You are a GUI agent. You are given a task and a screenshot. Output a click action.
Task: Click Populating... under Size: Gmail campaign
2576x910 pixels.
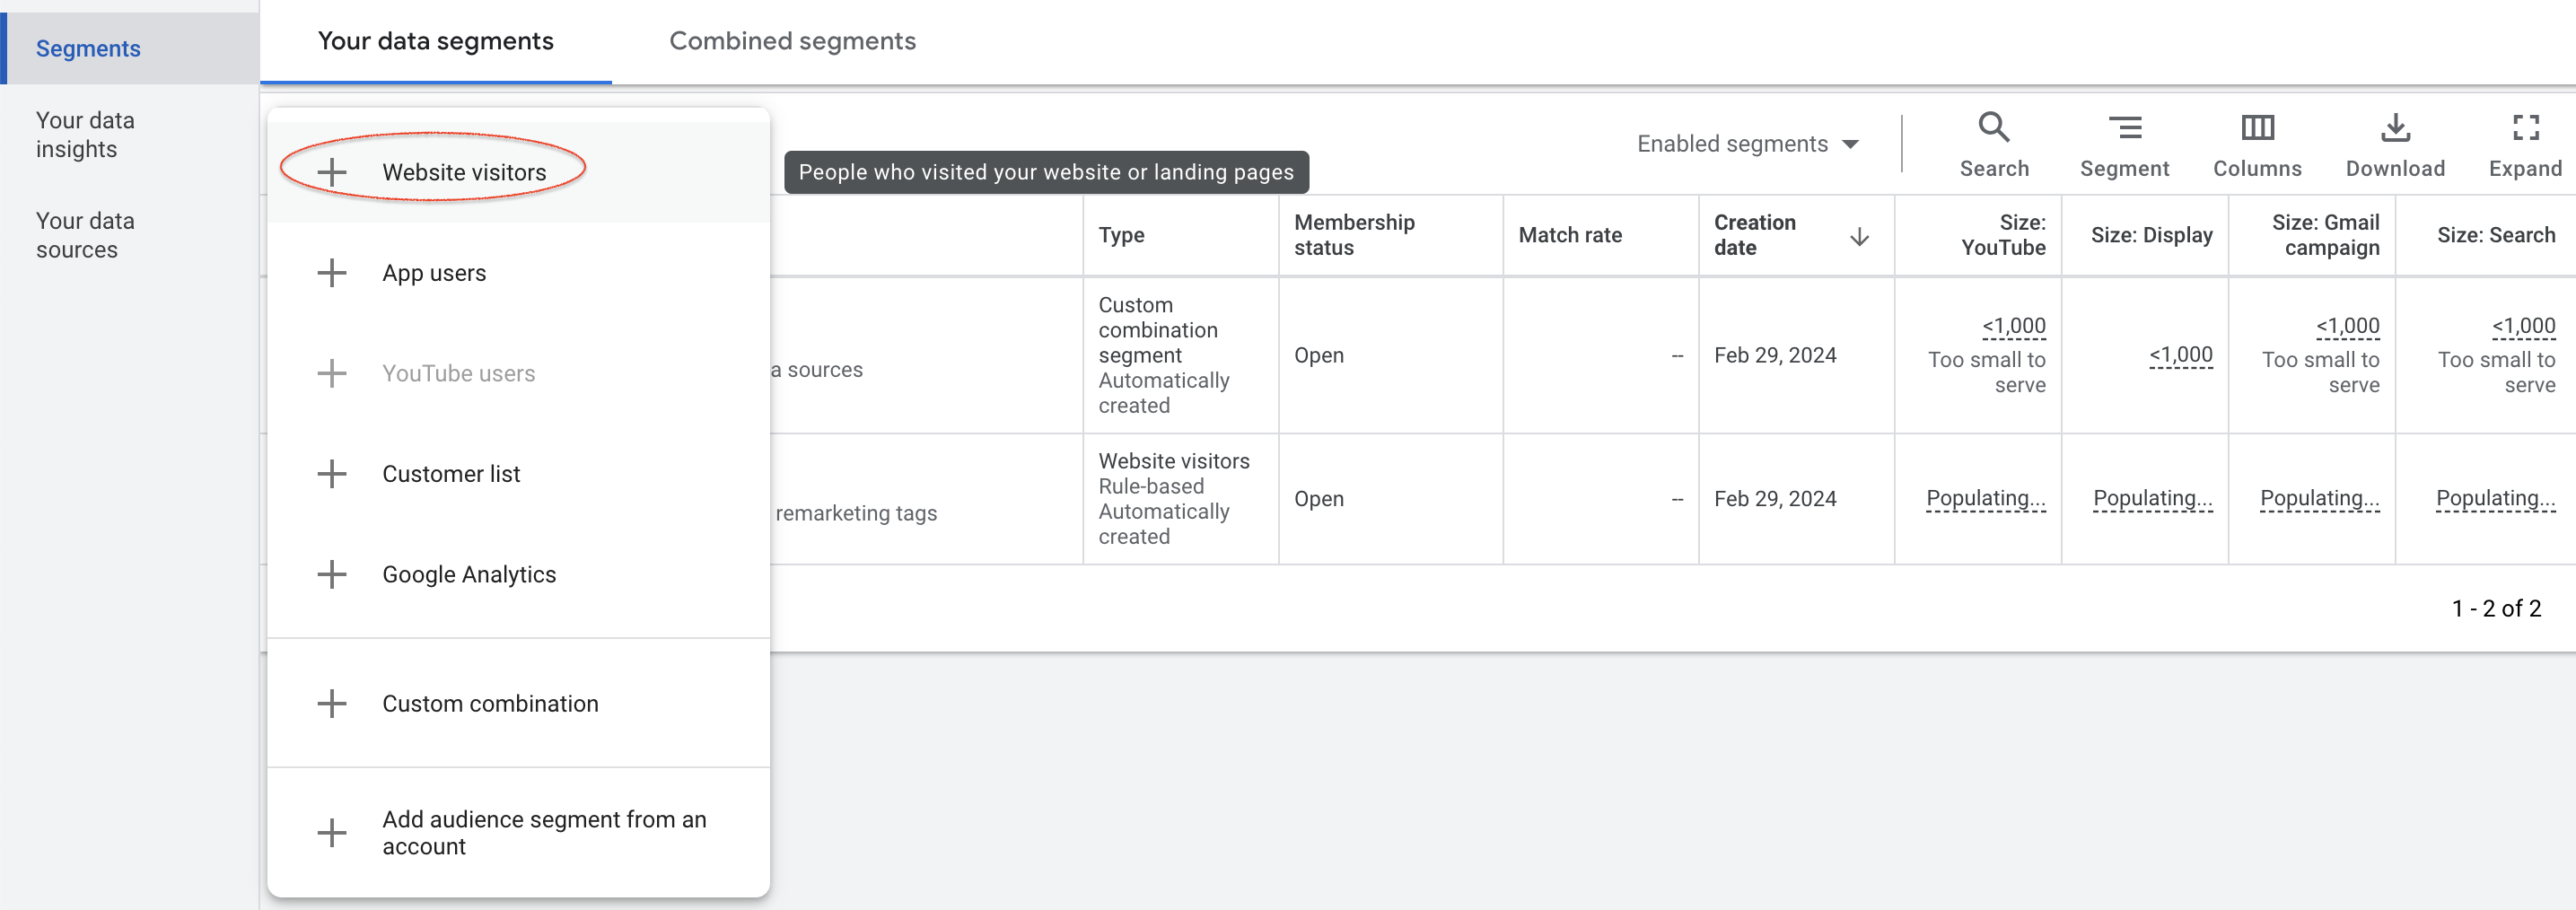tap(2319, 498)
